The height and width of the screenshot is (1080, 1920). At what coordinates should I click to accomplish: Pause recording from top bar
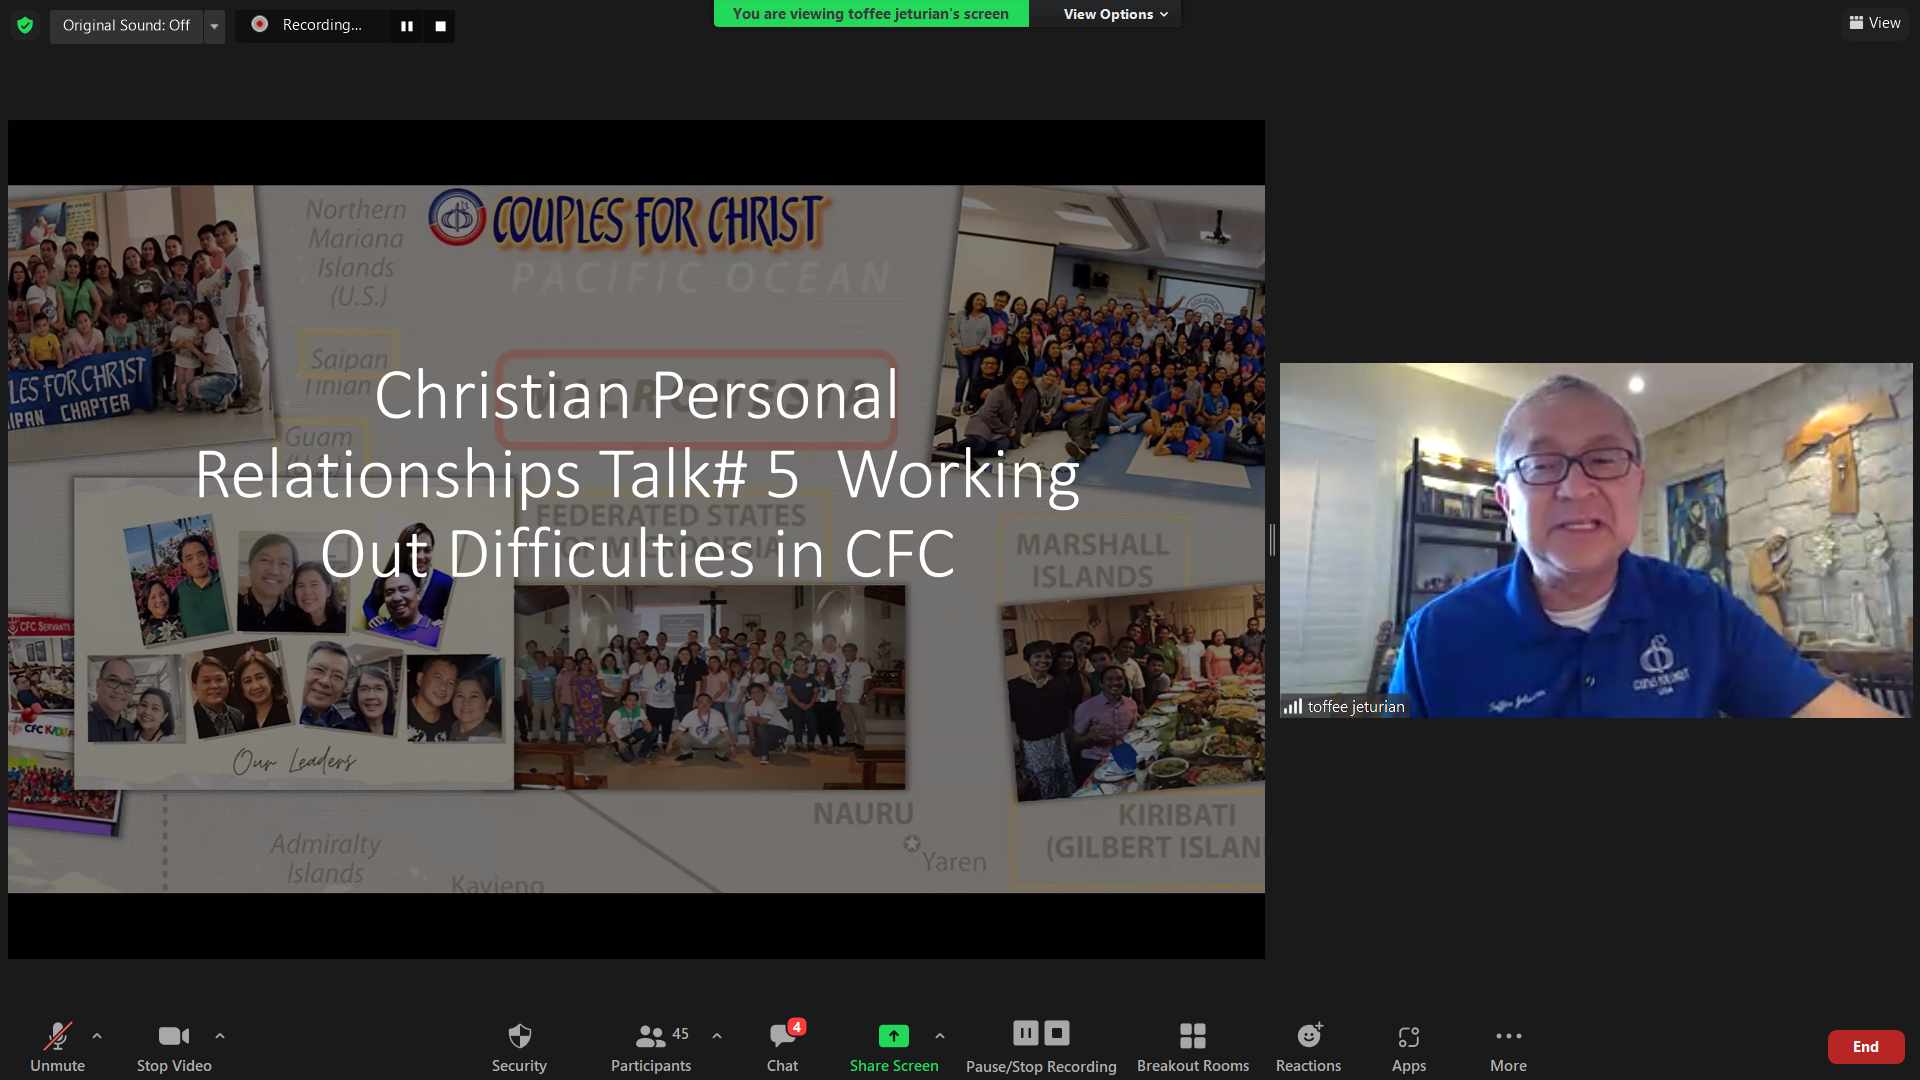tap(406, 26)
